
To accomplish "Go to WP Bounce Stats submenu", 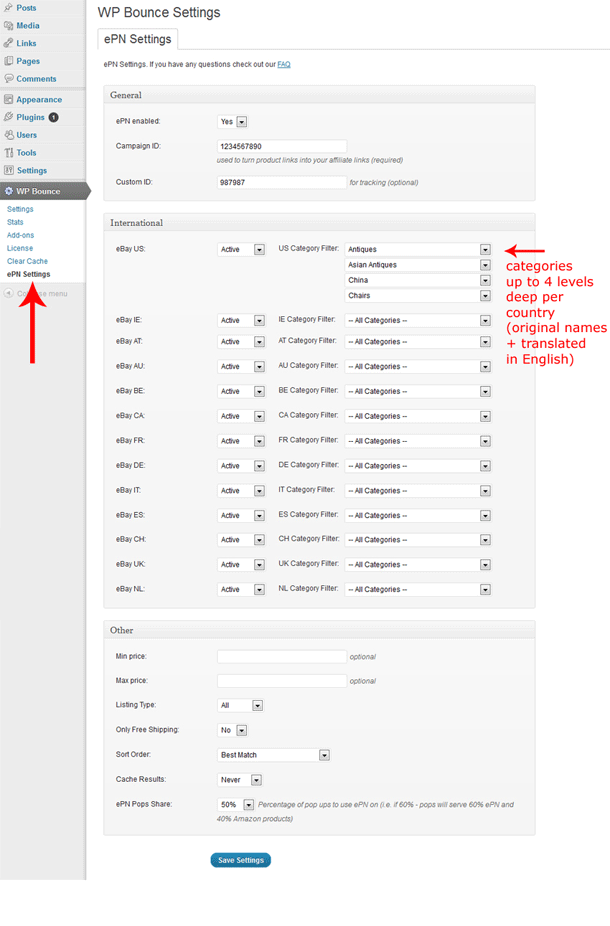I will tap(15, 222).
